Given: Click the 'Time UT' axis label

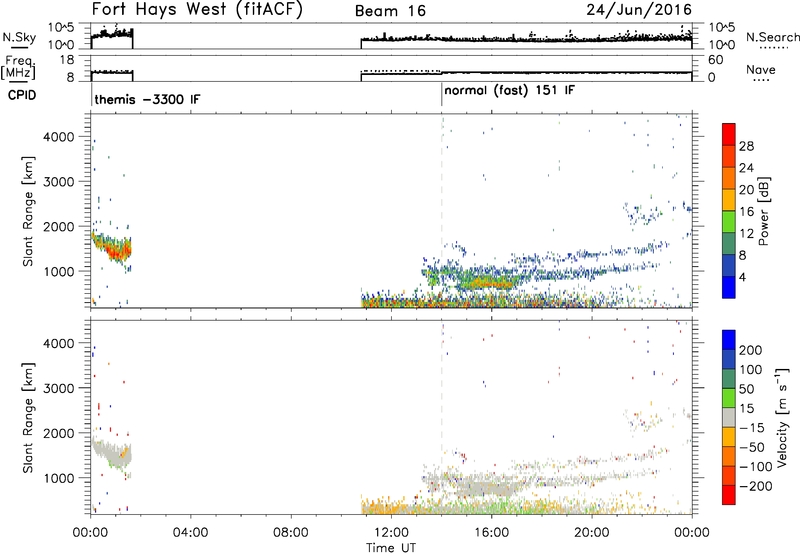Looking at the screenshot, I should 391,547.
